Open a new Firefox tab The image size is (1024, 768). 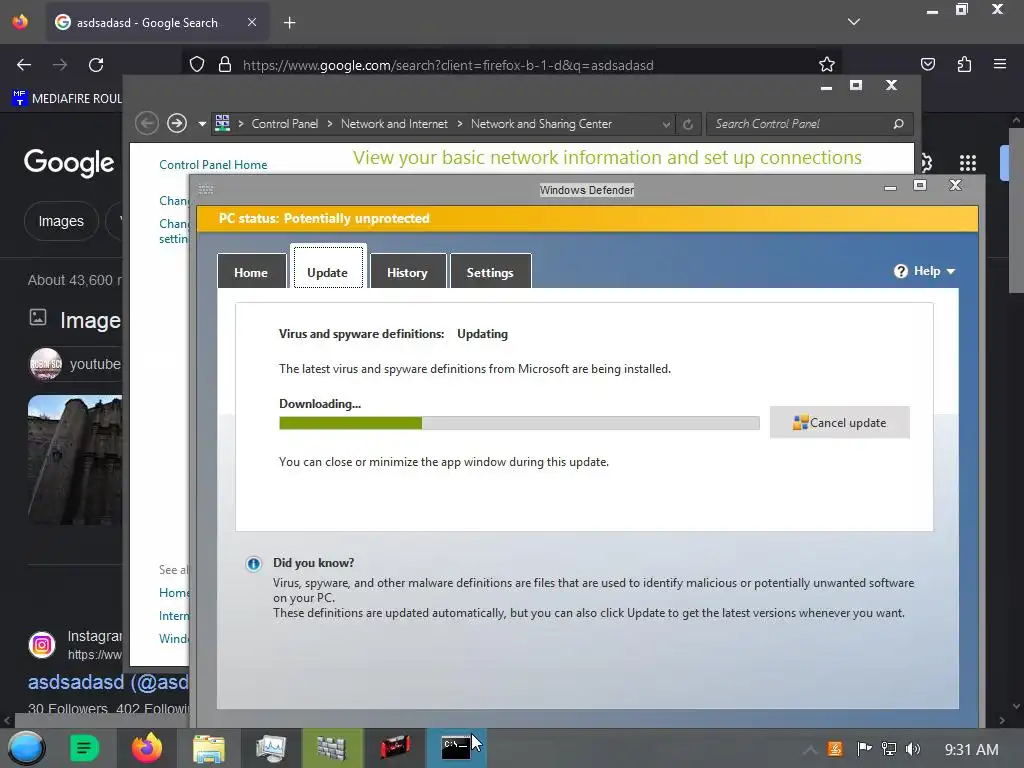point(289,23)
